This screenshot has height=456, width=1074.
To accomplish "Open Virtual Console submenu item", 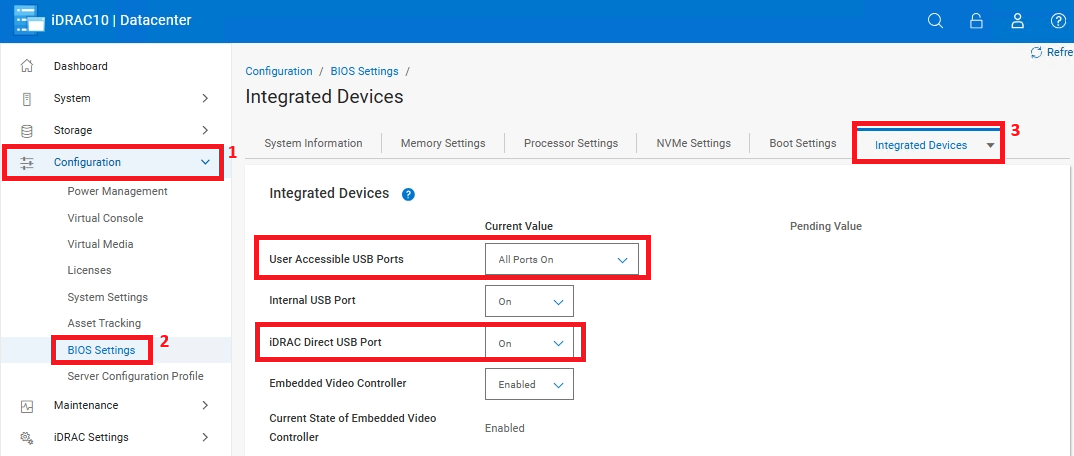I will pyautogui.click(x=105, y=218).
